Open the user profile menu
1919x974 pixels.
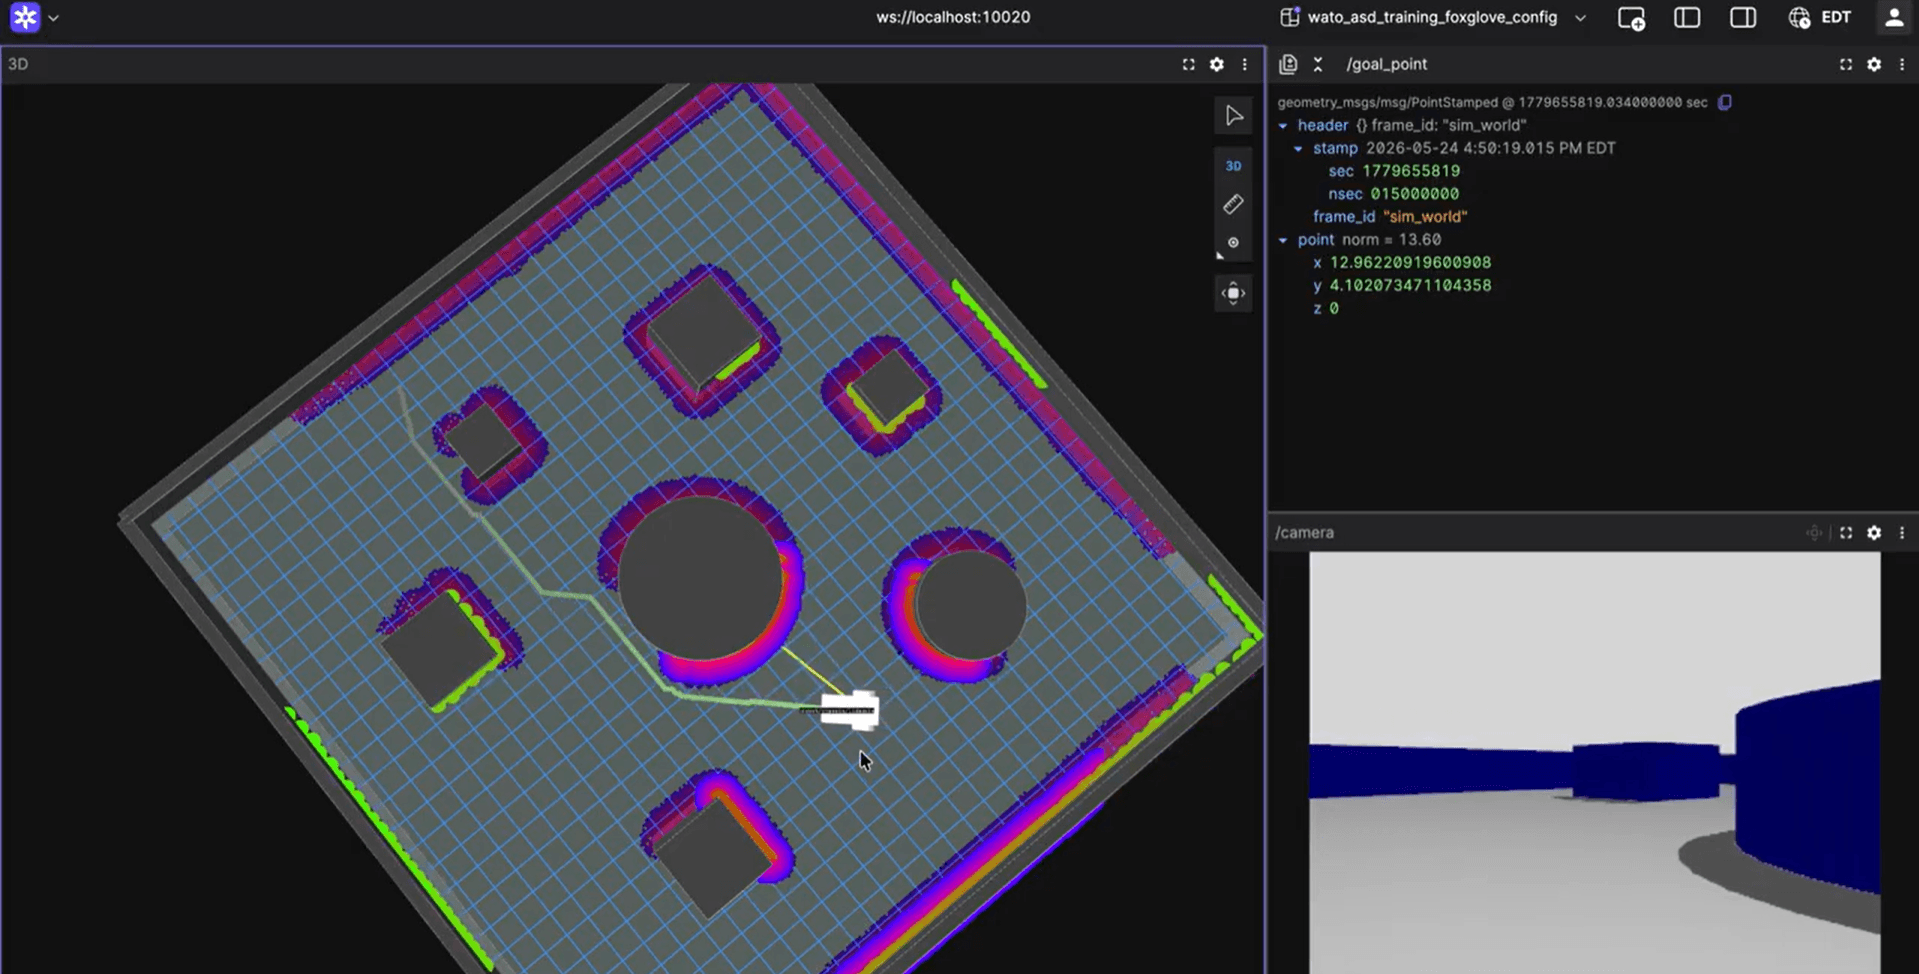pos(1894,17)
